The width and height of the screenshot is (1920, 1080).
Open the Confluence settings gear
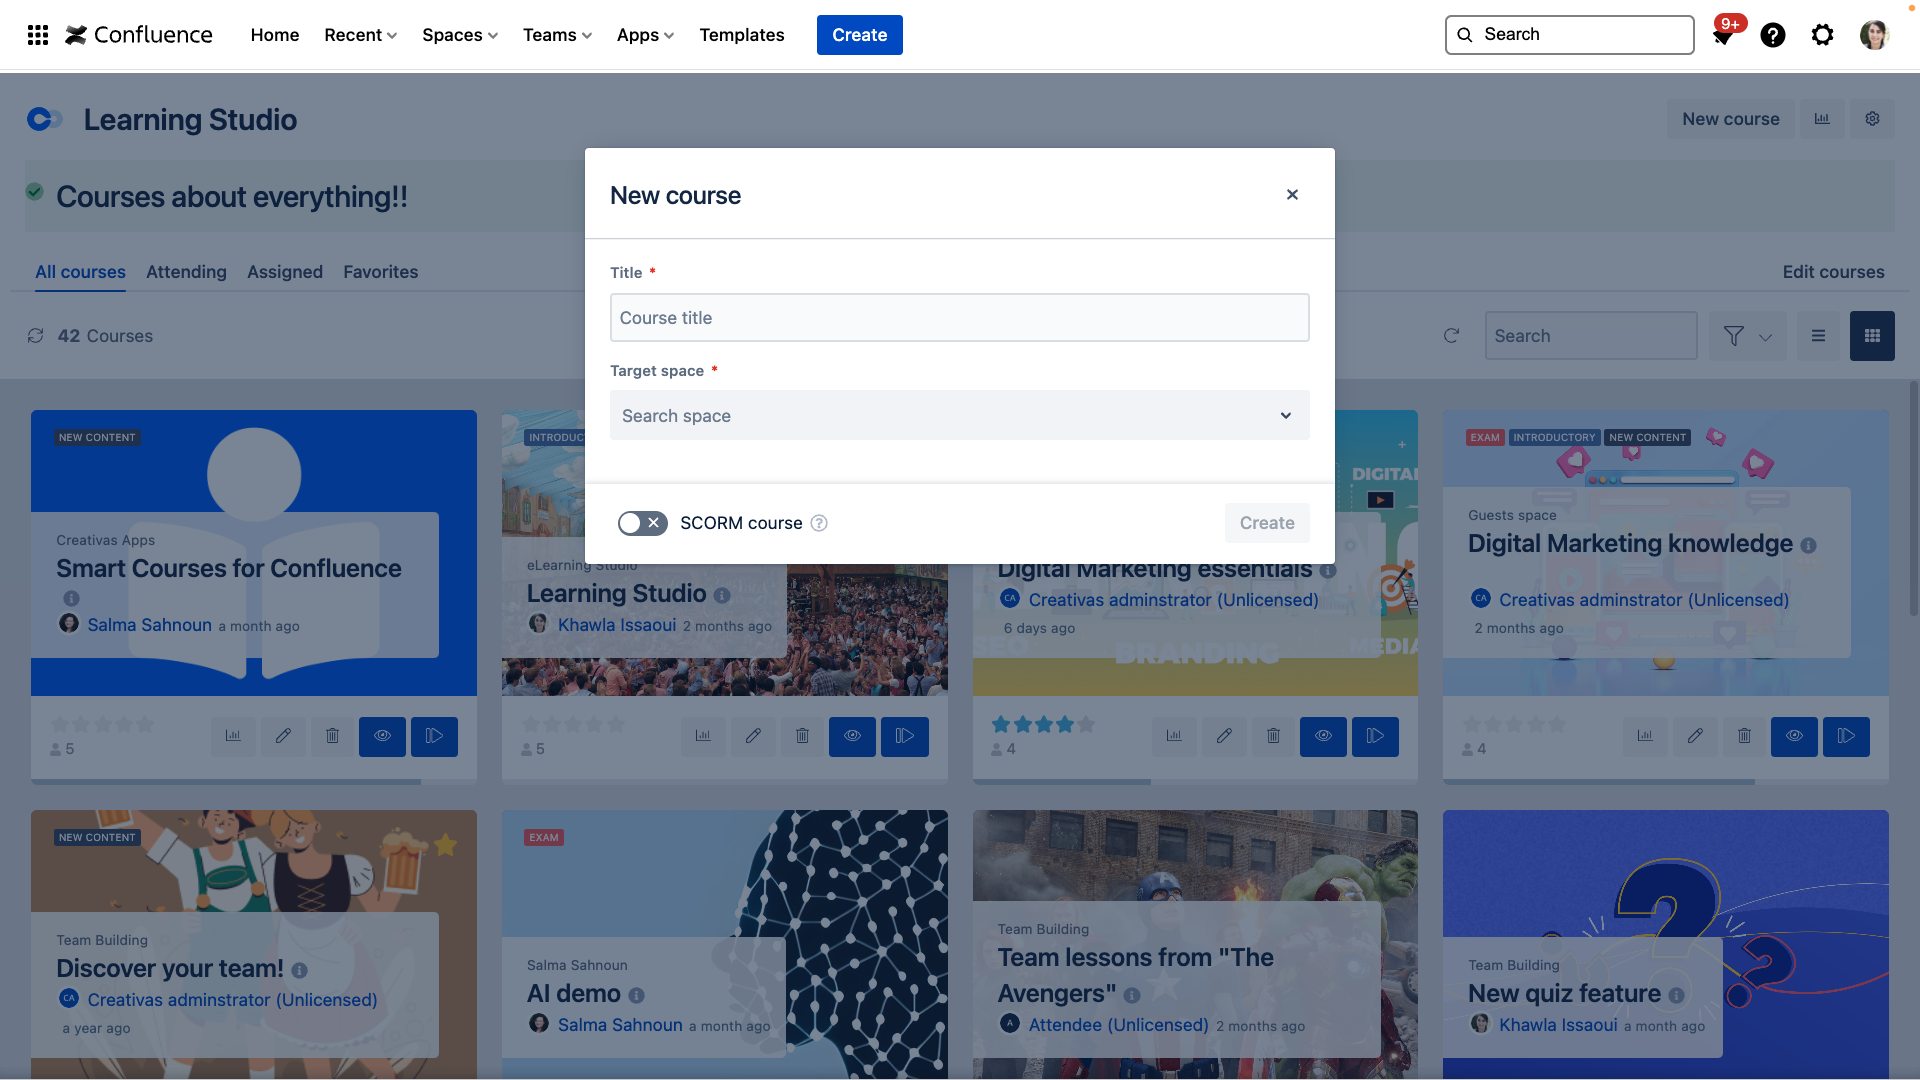(x=1823, y=35)
